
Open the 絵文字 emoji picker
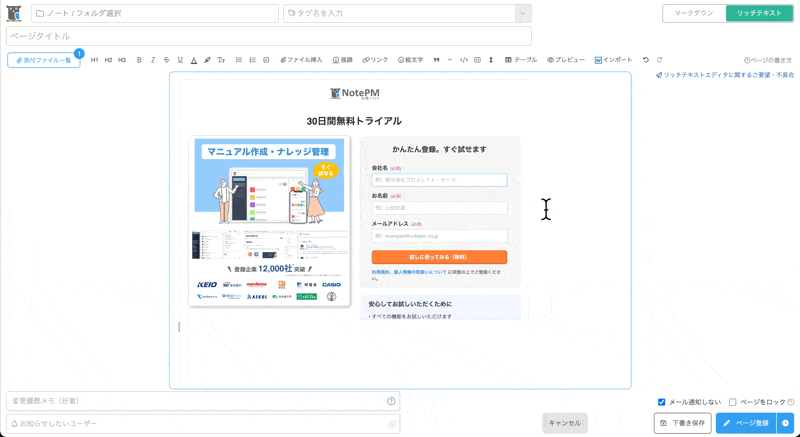(411, 60)
